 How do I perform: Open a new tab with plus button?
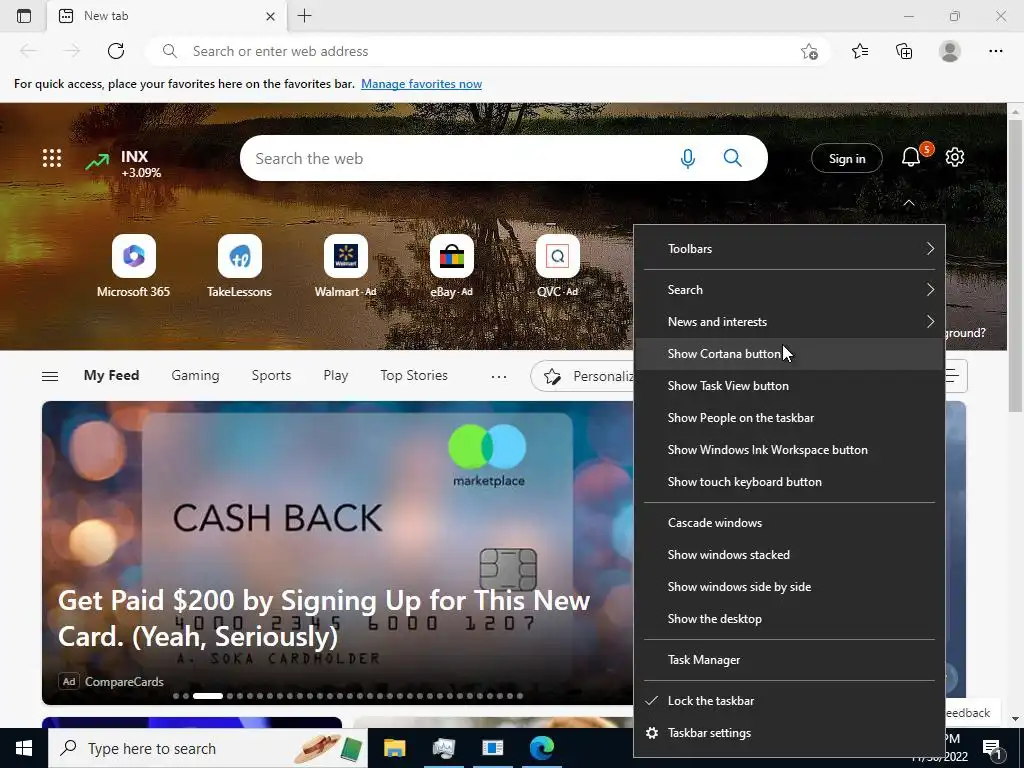tap(304, 16)
